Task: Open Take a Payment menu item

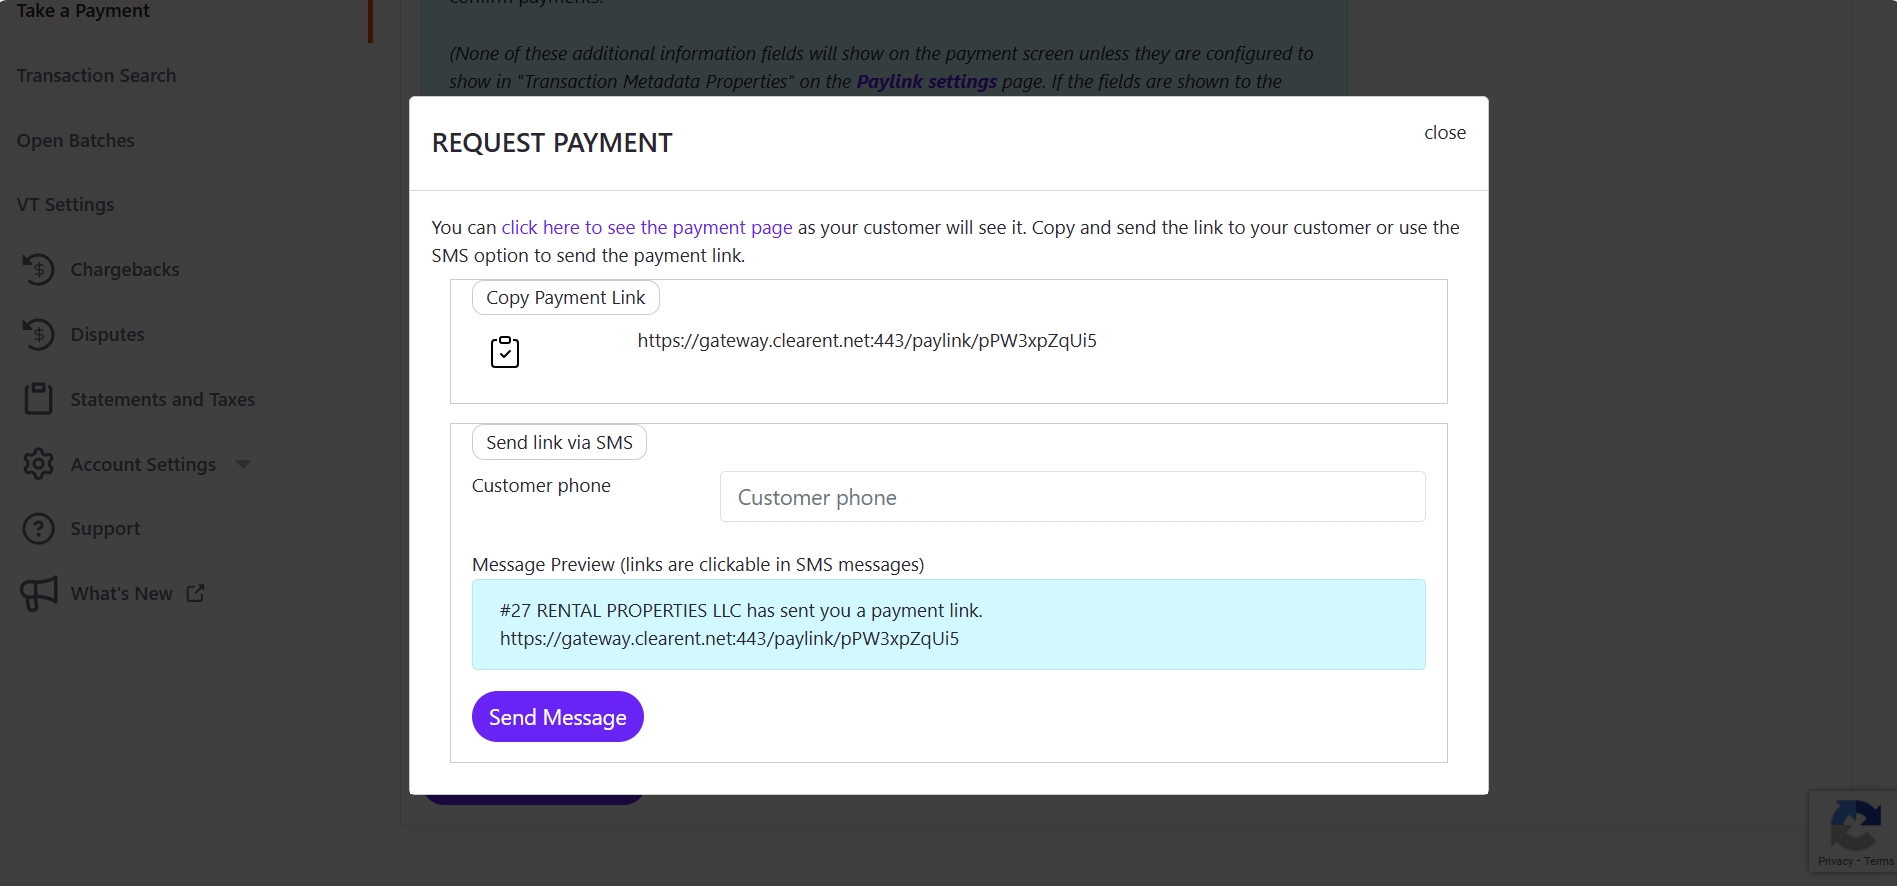Action: click(x=83, y=11)
